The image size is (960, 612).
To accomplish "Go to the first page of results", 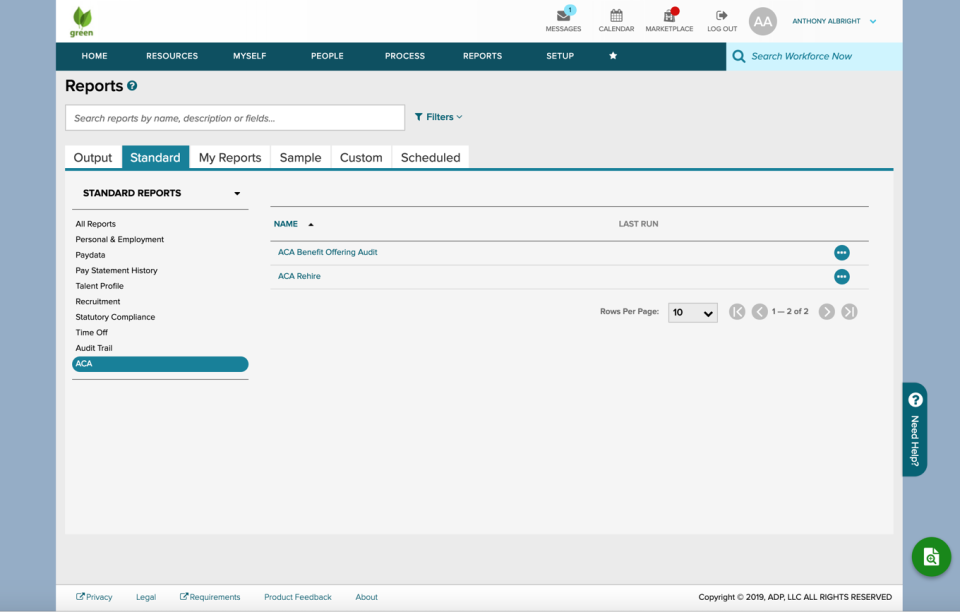I will pos(737,312).
